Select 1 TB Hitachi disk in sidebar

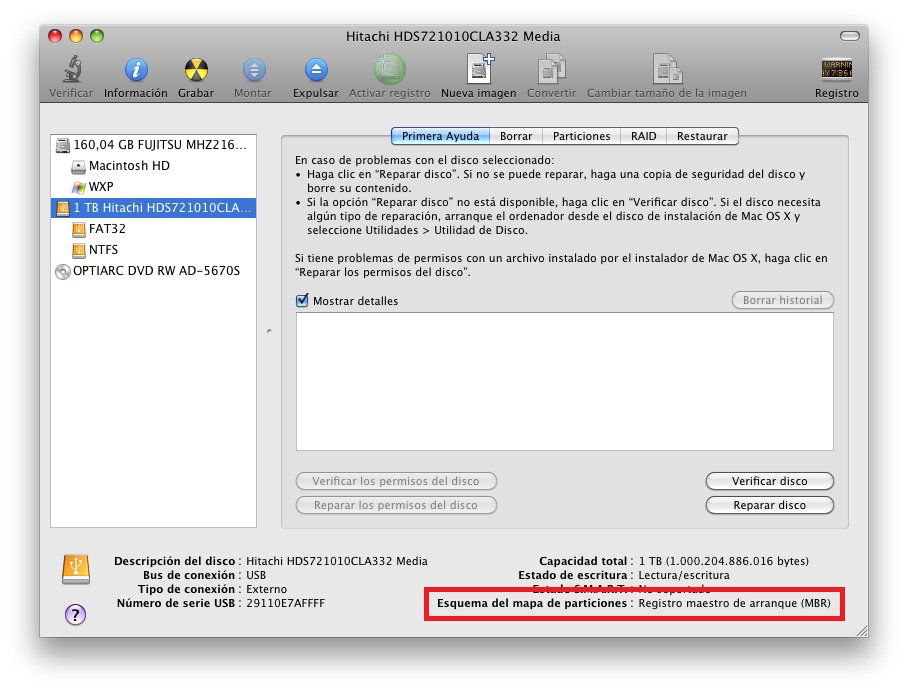coord(153,207)
